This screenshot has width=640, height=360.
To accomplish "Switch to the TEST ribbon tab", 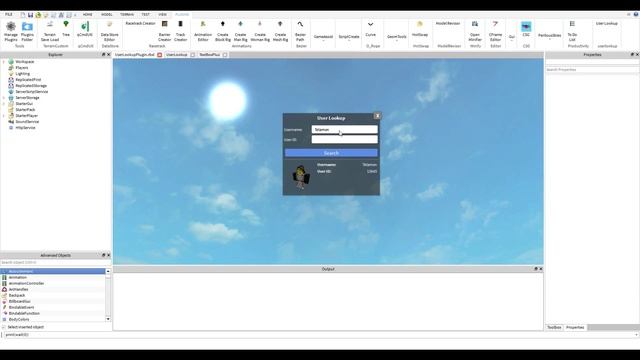I will (145, 15).
